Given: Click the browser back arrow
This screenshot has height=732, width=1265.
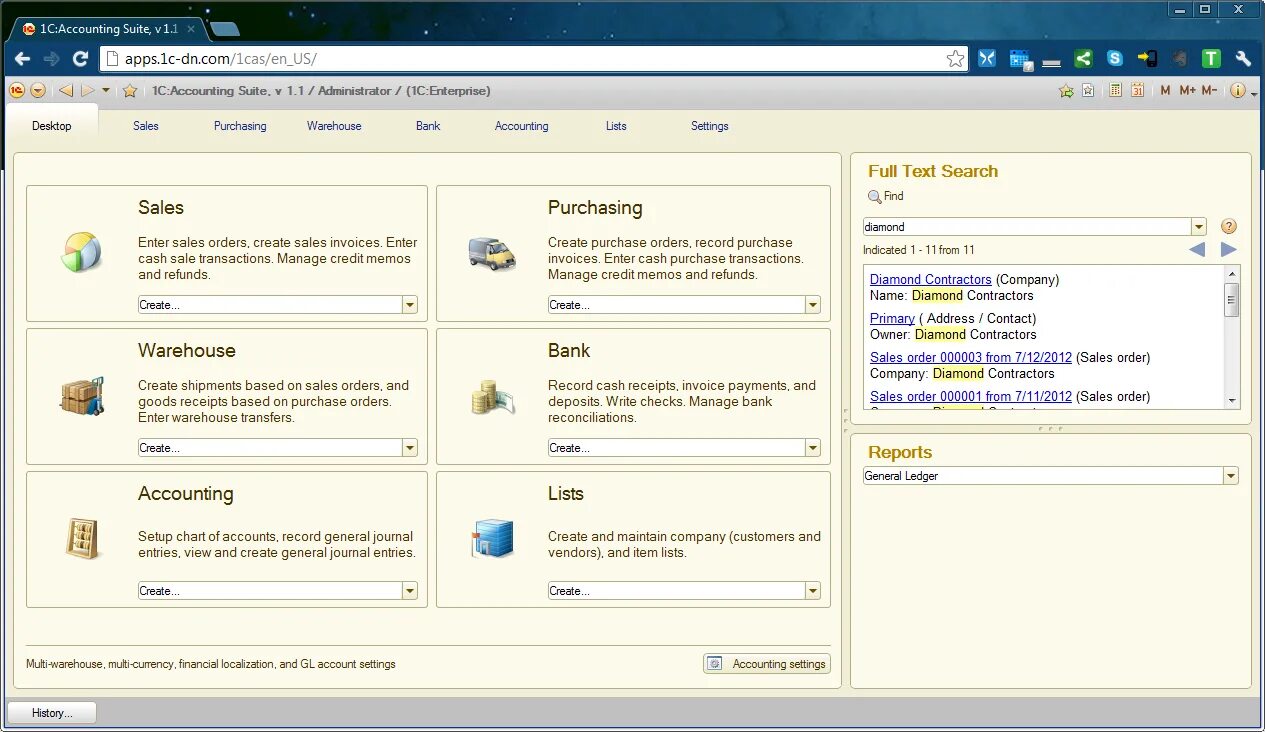Looking at the screenshot, I should pyautogui.click(x=22, y=59).
